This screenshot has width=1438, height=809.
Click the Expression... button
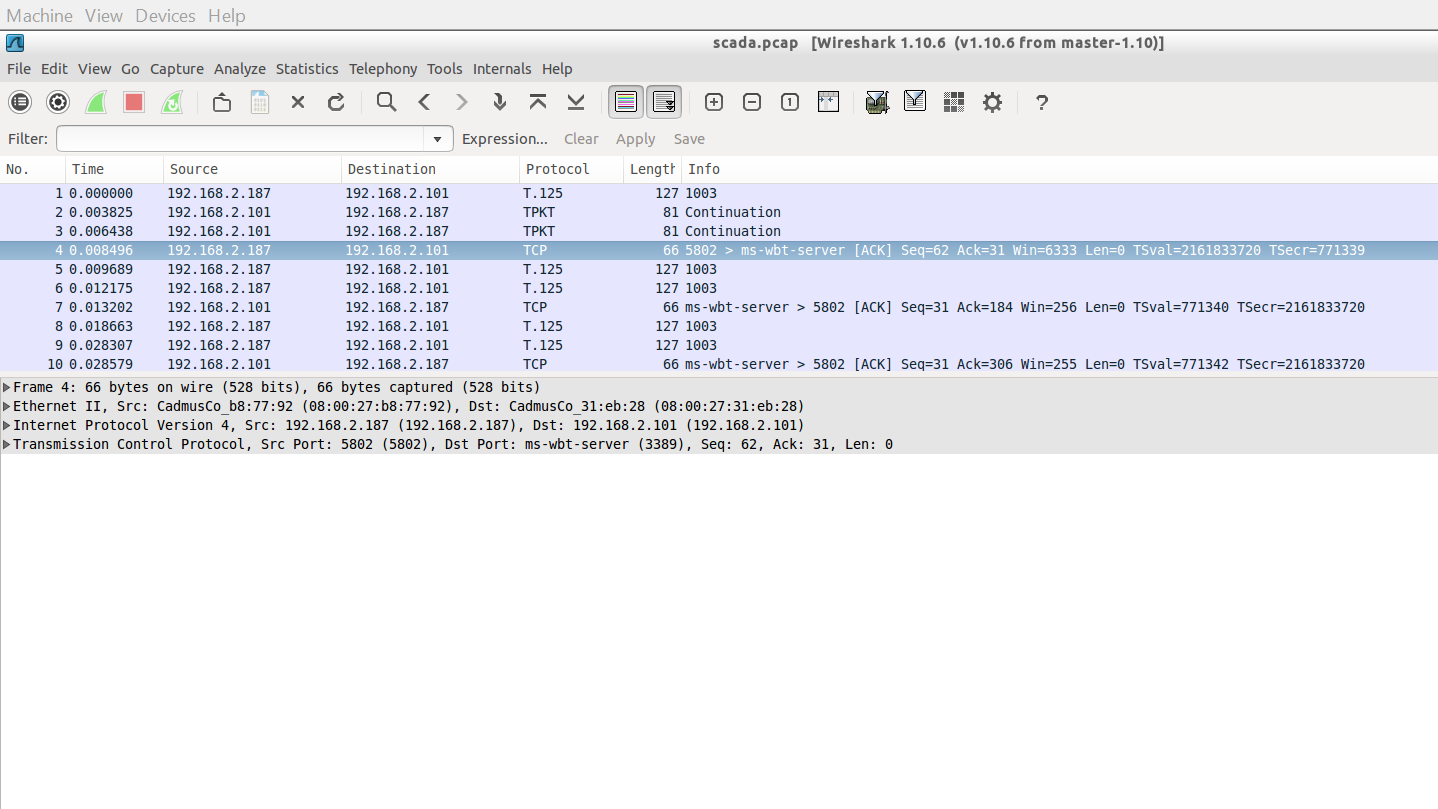point(505,139)
